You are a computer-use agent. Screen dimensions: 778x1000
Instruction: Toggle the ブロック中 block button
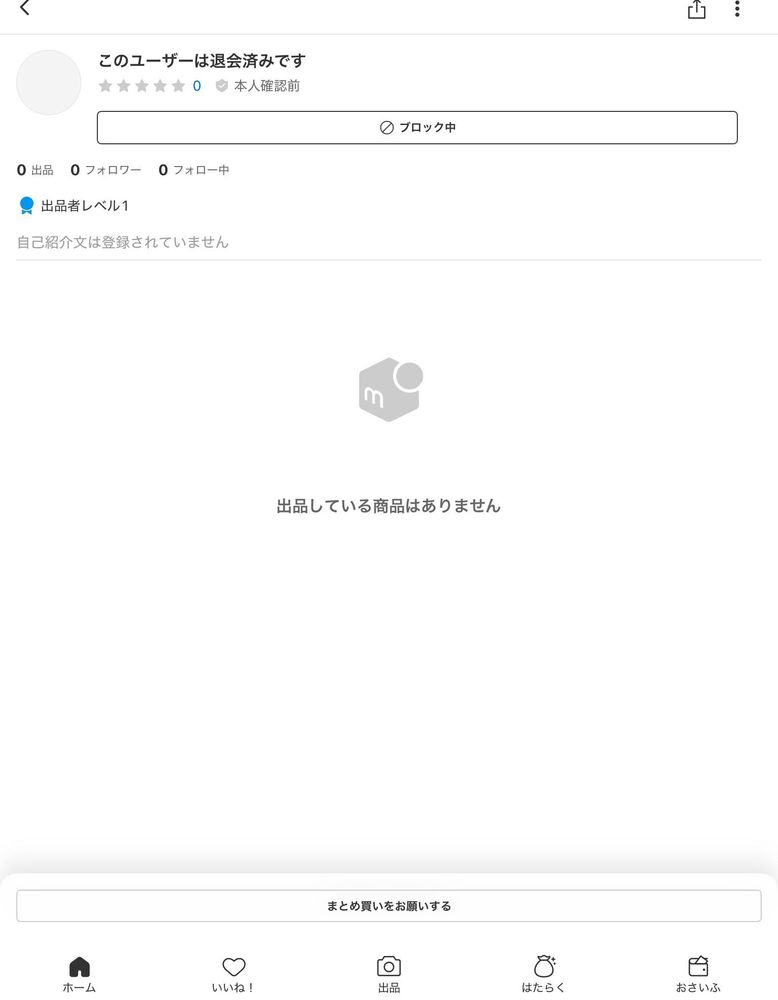(417, 128)
